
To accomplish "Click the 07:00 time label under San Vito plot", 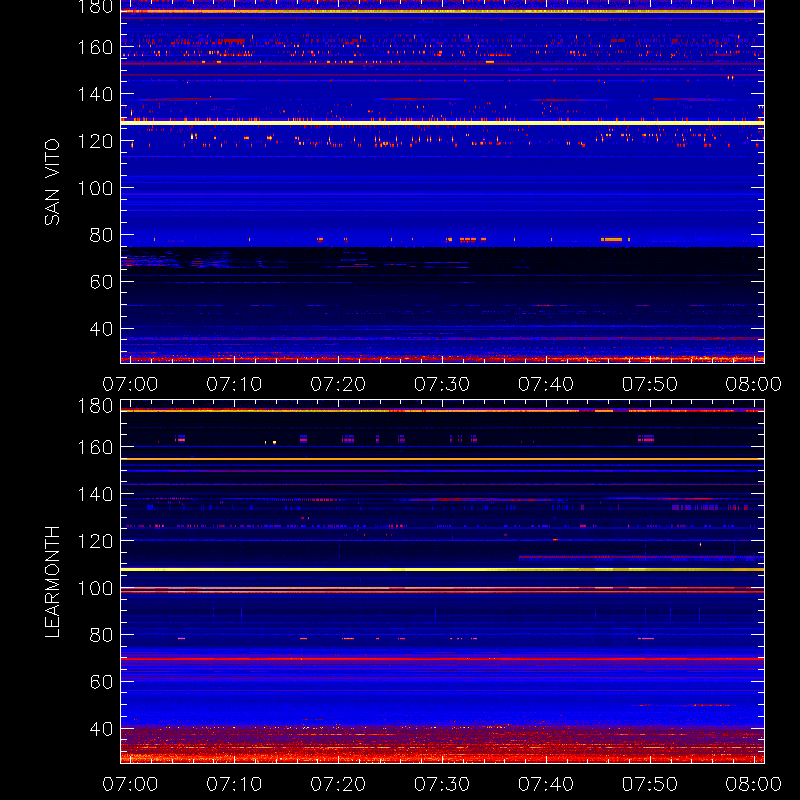I will (130, 384).
